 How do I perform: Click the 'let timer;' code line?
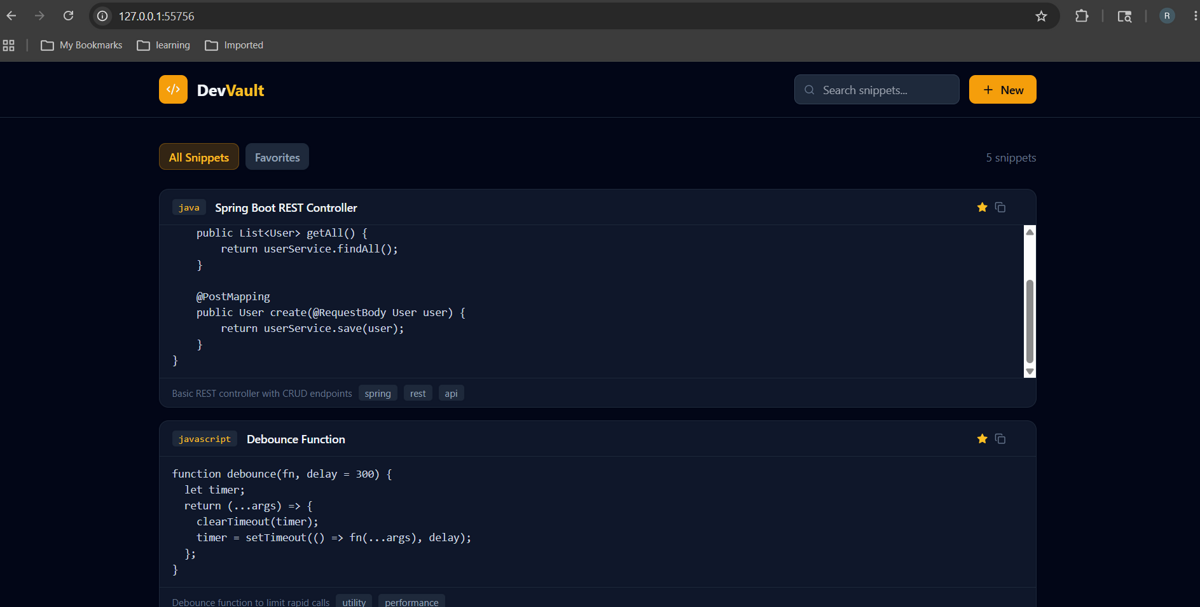pyautogui.click(x=215, y=490)
